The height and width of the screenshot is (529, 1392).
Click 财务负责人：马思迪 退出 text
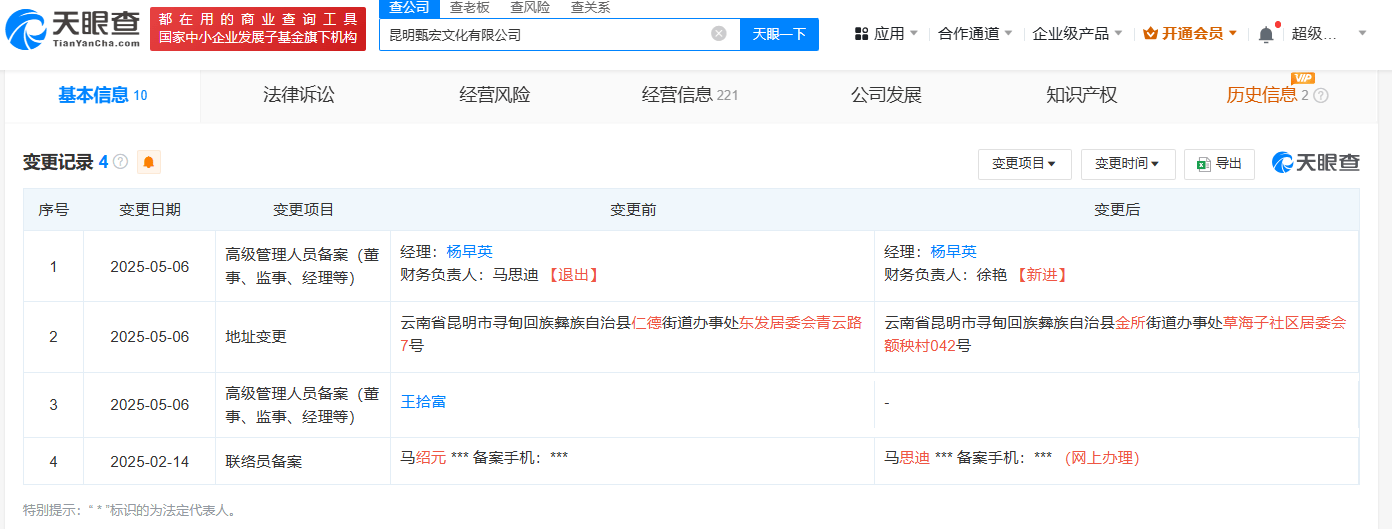tap(500, 275)
